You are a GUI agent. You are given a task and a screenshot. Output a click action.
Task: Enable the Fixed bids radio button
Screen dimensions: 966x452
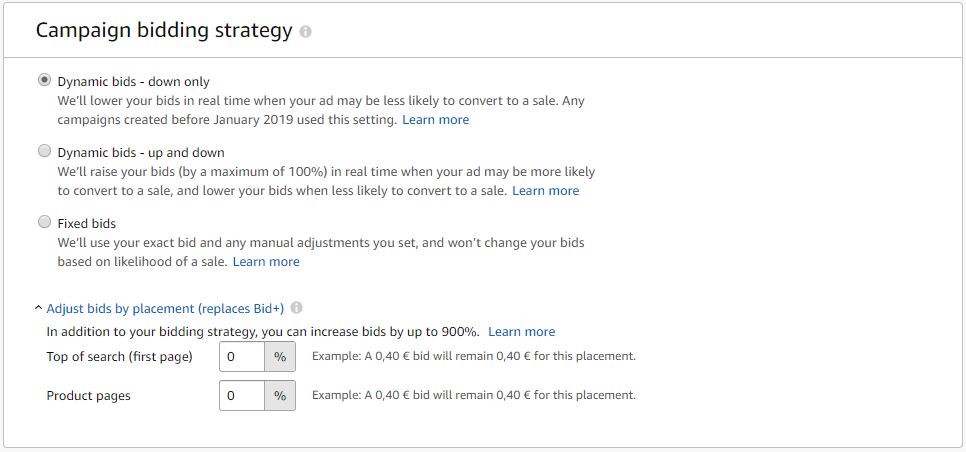pyautogui.click(x=44, y=222)
